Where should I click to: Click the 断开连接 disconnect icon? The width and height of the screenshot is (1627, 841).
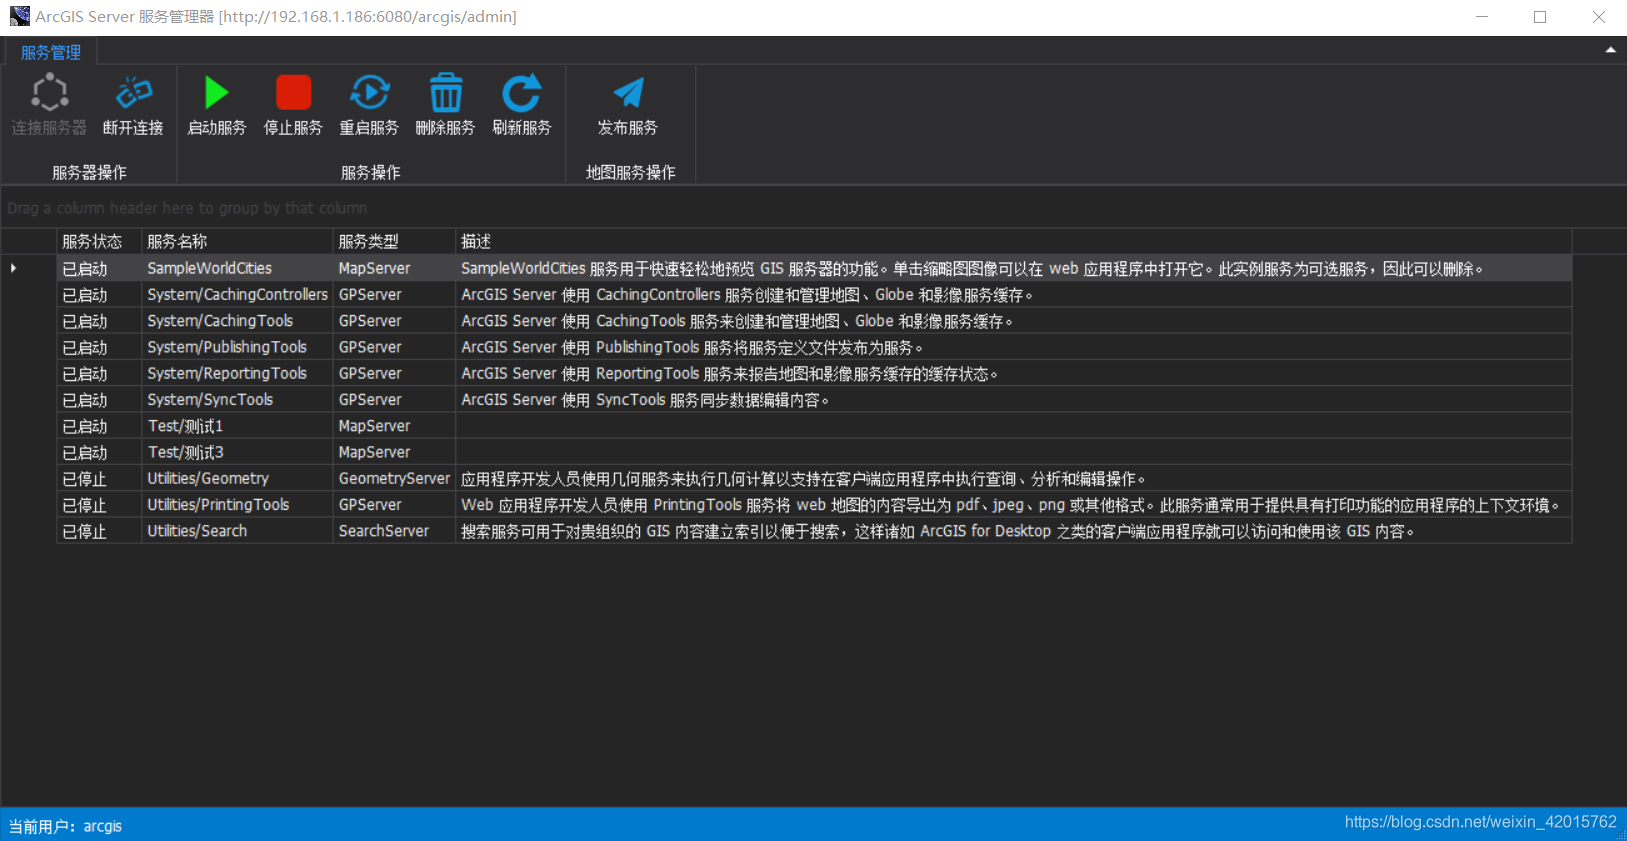coord(133,93)
